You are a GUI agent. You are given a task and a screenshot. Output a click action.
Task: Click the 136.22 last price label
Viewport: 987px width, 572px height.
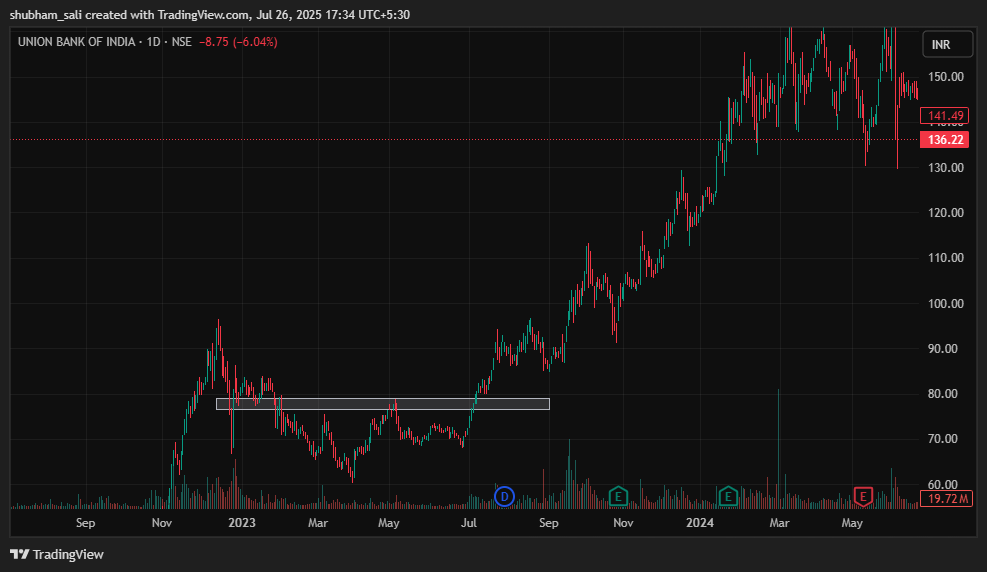click(945, 140)
